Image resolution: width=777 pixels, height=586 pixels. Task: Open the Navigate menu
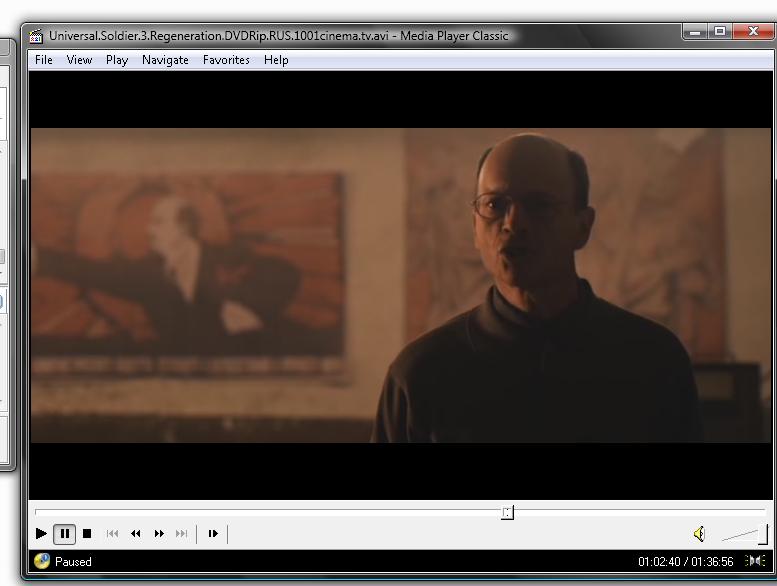tap(165, 60)
